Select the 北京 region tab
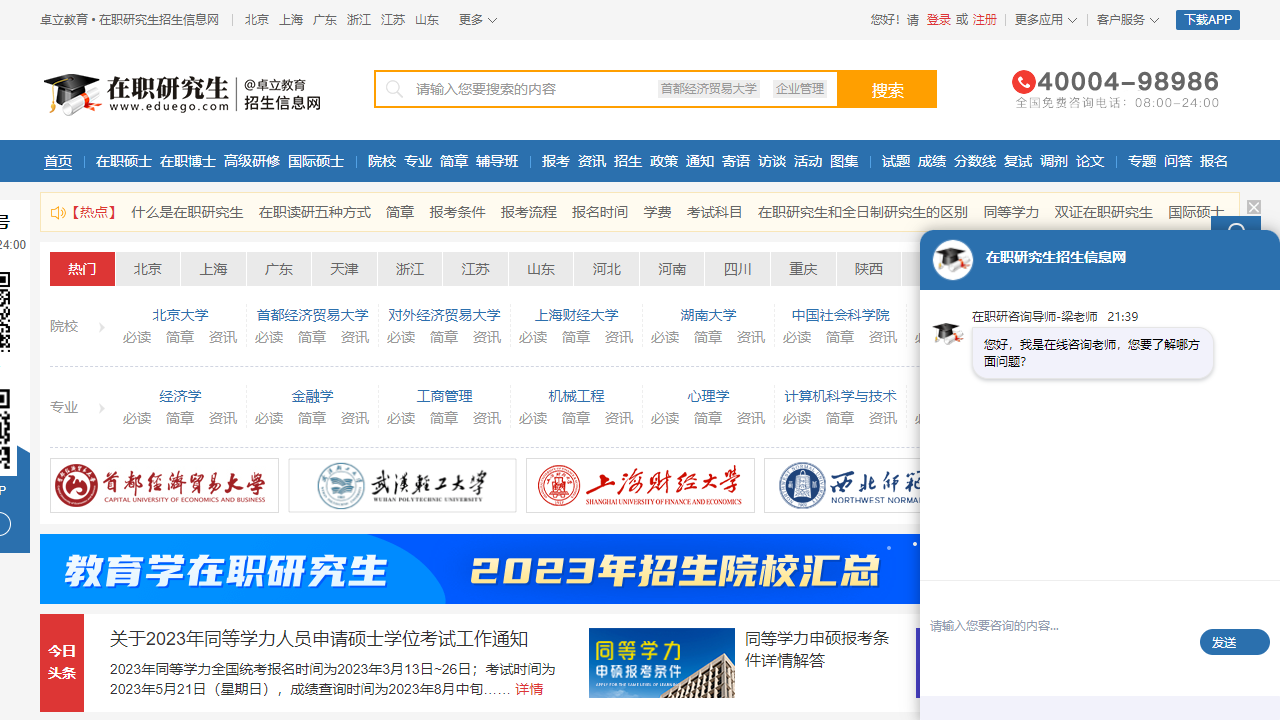The height and width of the screenshot is (720, 1280). coord(148,269)
